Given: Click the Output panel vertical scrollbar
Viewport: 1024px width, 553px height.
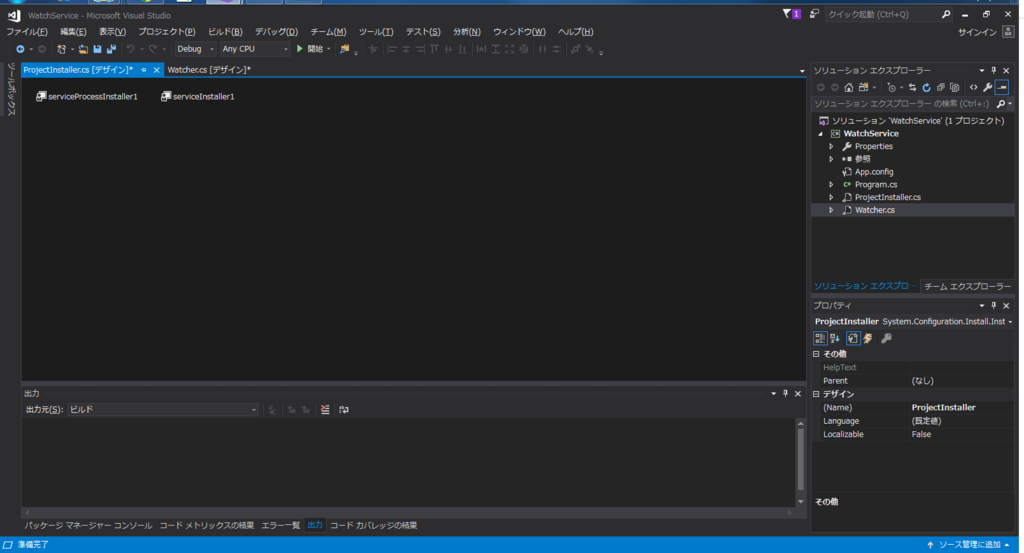Looking at the screenshot, I should [801, 462].
